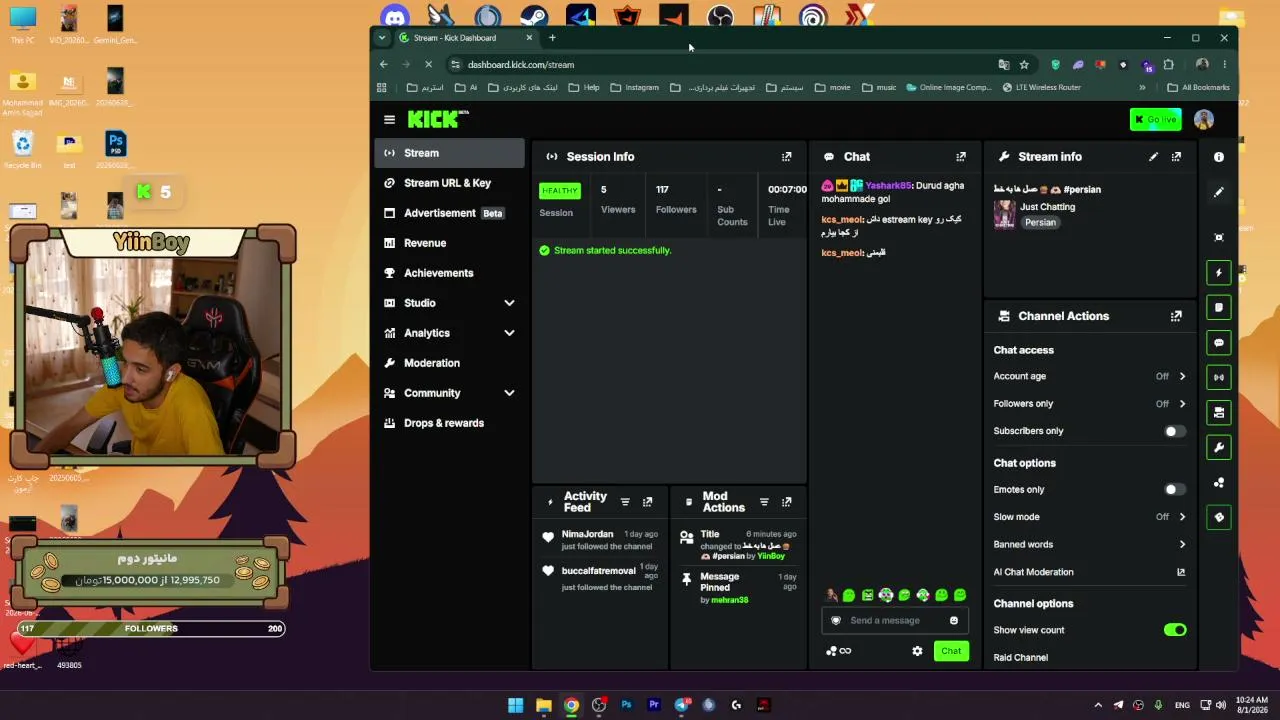This screenshot has width=1280, height=720.
Task: Open the Instagram bookmark folder
Action: pyautogui.click(x=635, y=88)
